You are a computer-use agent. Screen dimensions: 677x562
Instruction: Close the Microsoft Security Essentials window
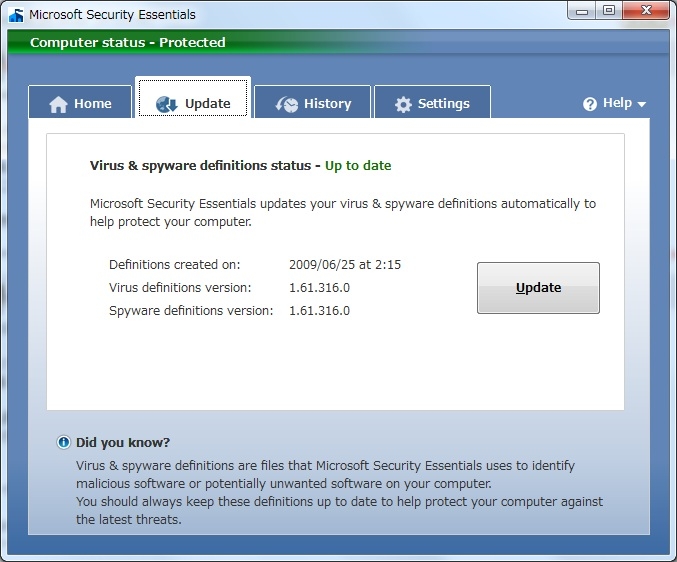(x=646, y=11)
